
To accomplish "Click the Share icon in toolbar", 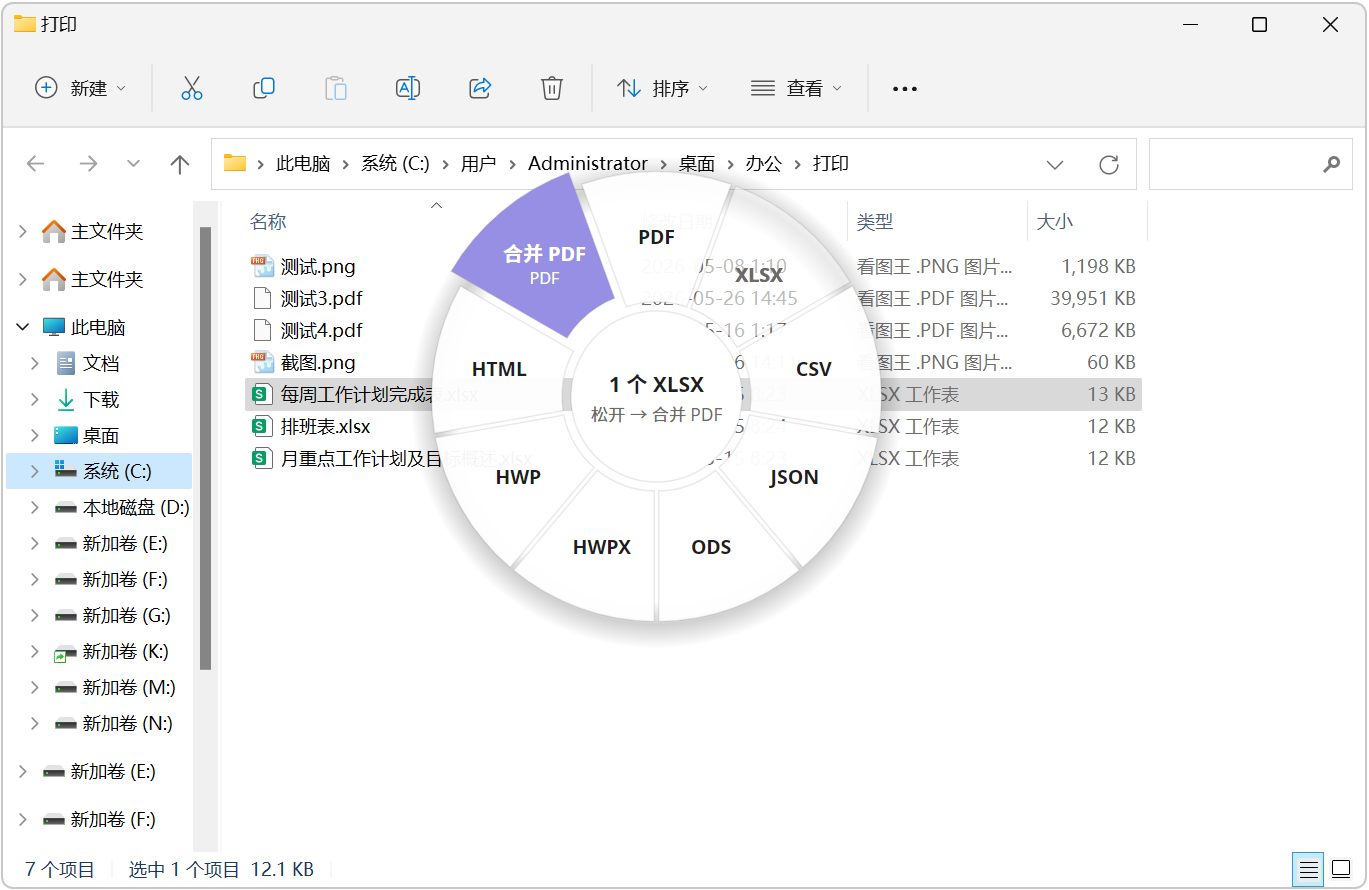I will coord(480,88).
